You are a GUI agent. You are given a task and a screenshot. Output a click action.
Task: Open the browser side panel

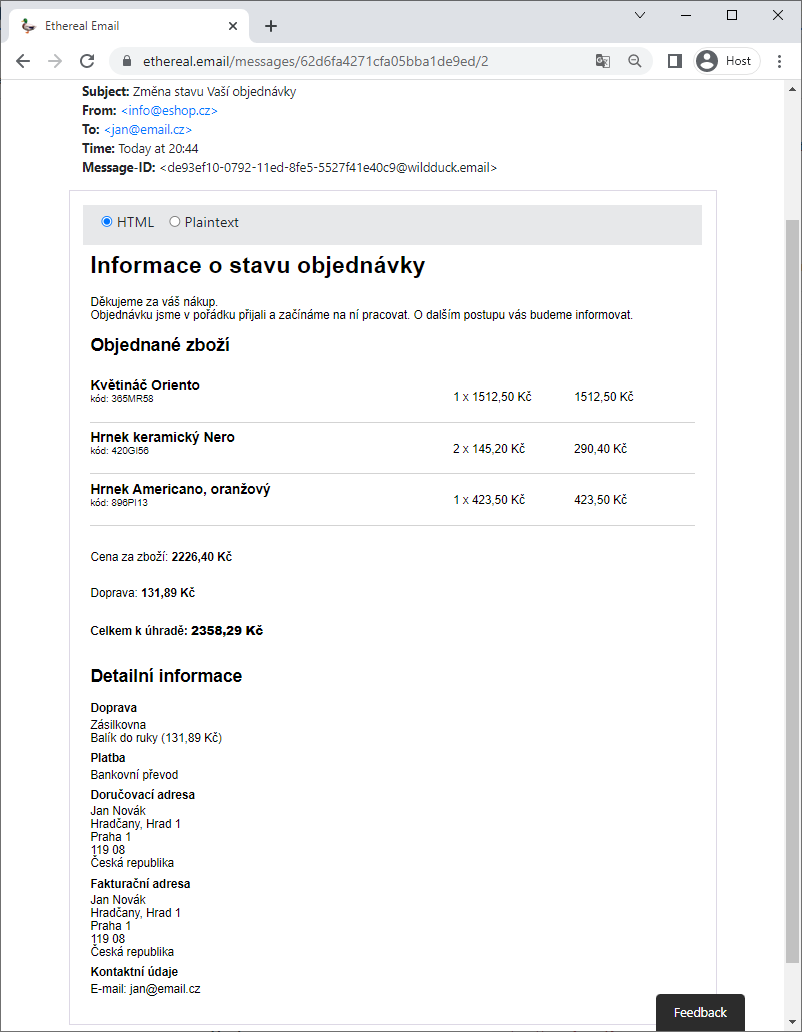(674, 61)
